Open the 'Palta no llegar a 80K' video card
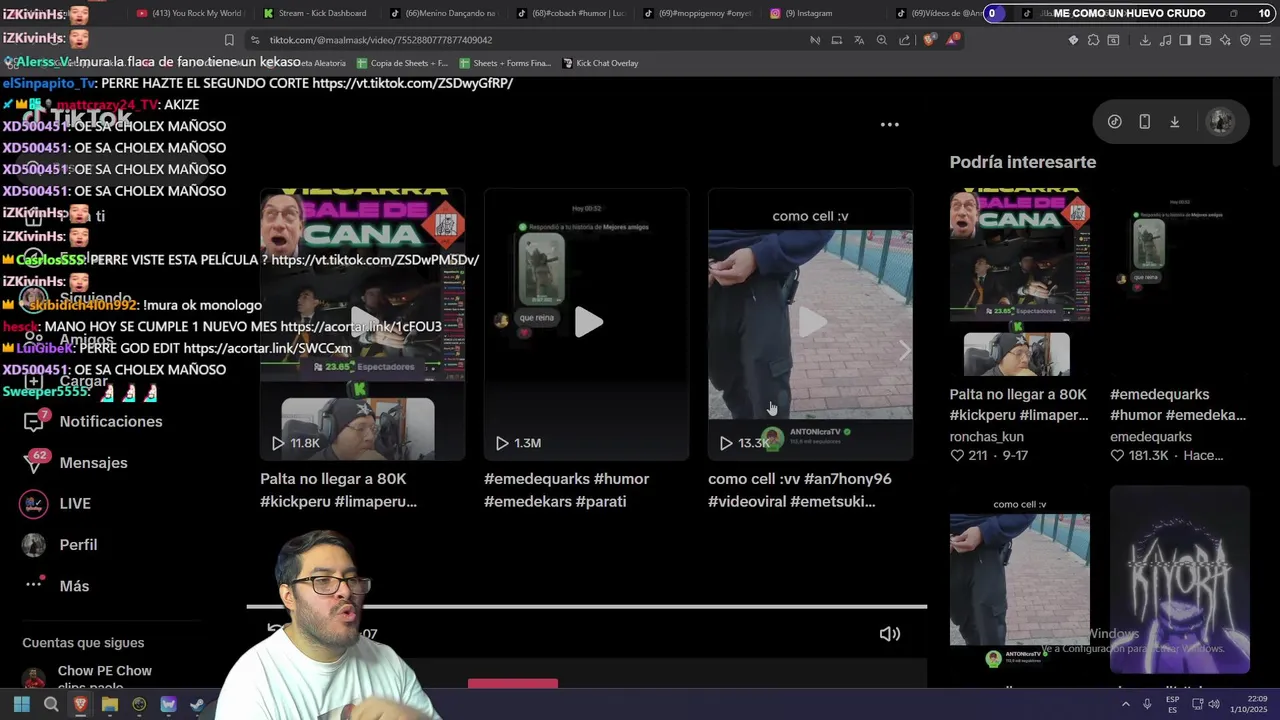 [x=363, y=324]
